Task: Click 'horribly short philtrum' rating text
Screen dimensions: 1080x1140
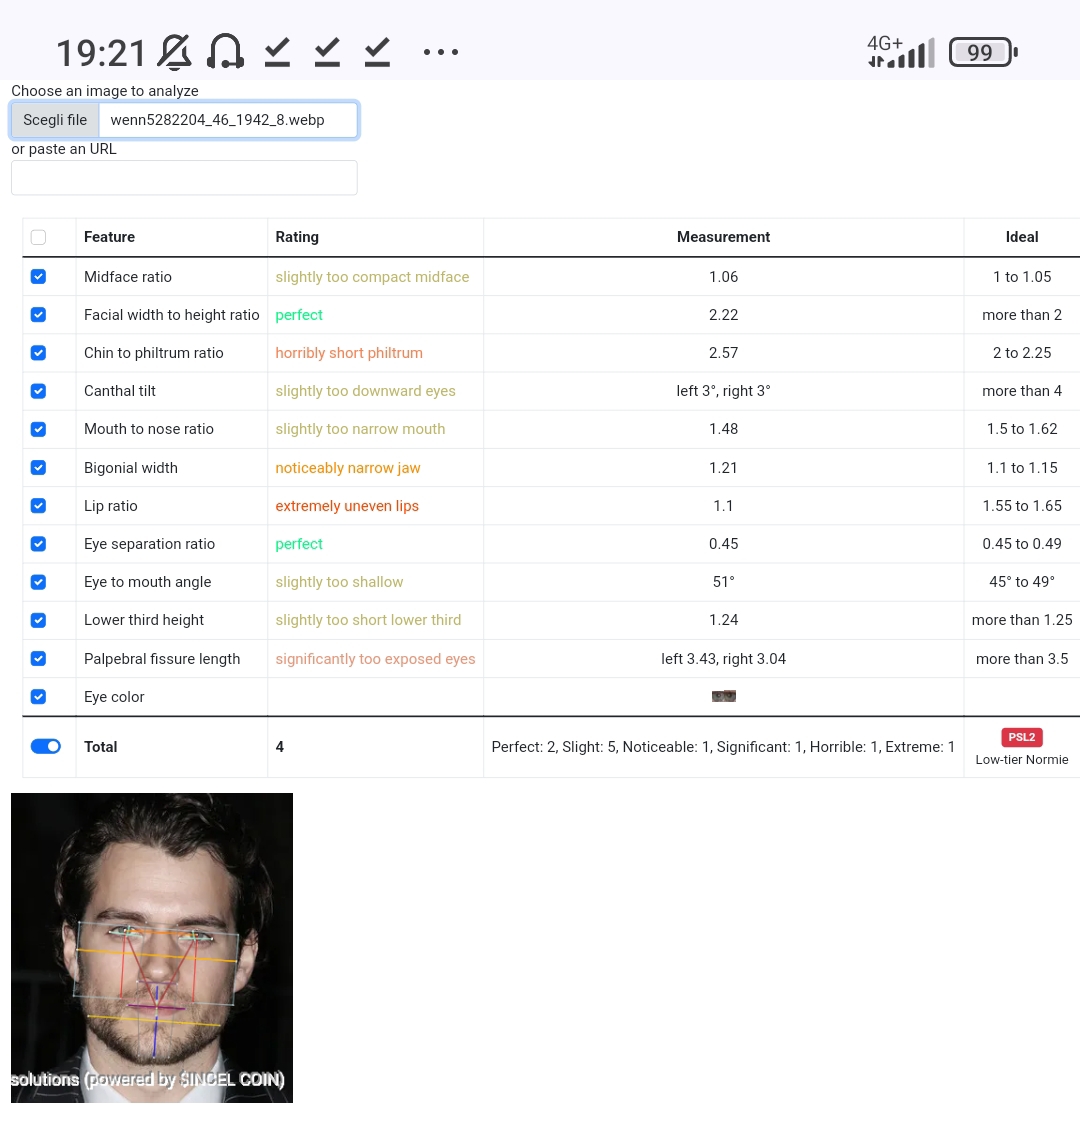Action: click(349, 353)
